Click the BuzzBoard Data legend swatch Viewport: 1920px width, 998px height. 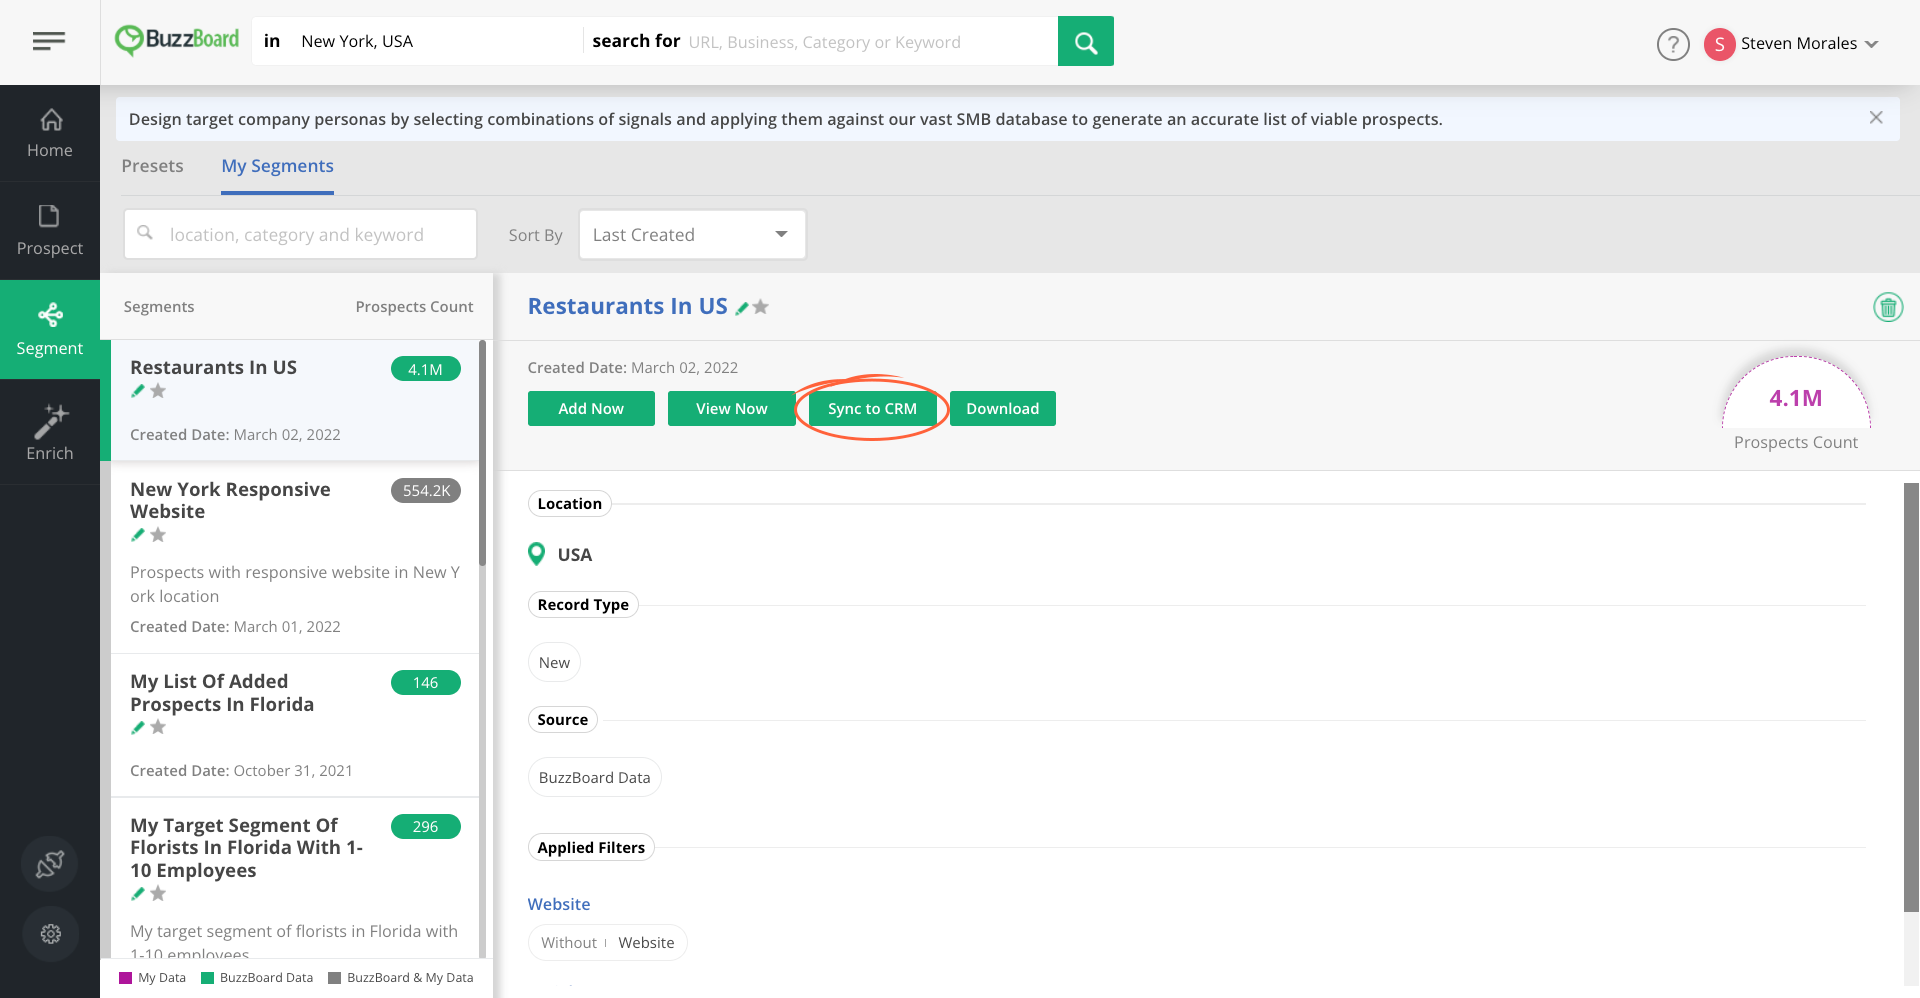point(208,978)
